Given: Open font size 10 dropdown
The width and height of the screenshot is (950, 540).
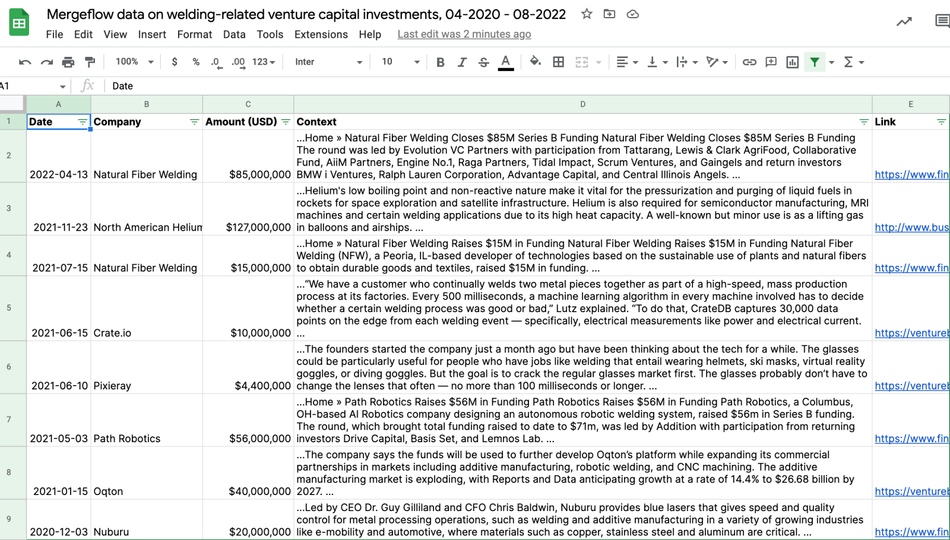Looking at the screenshot, I should tap(400, 62).
